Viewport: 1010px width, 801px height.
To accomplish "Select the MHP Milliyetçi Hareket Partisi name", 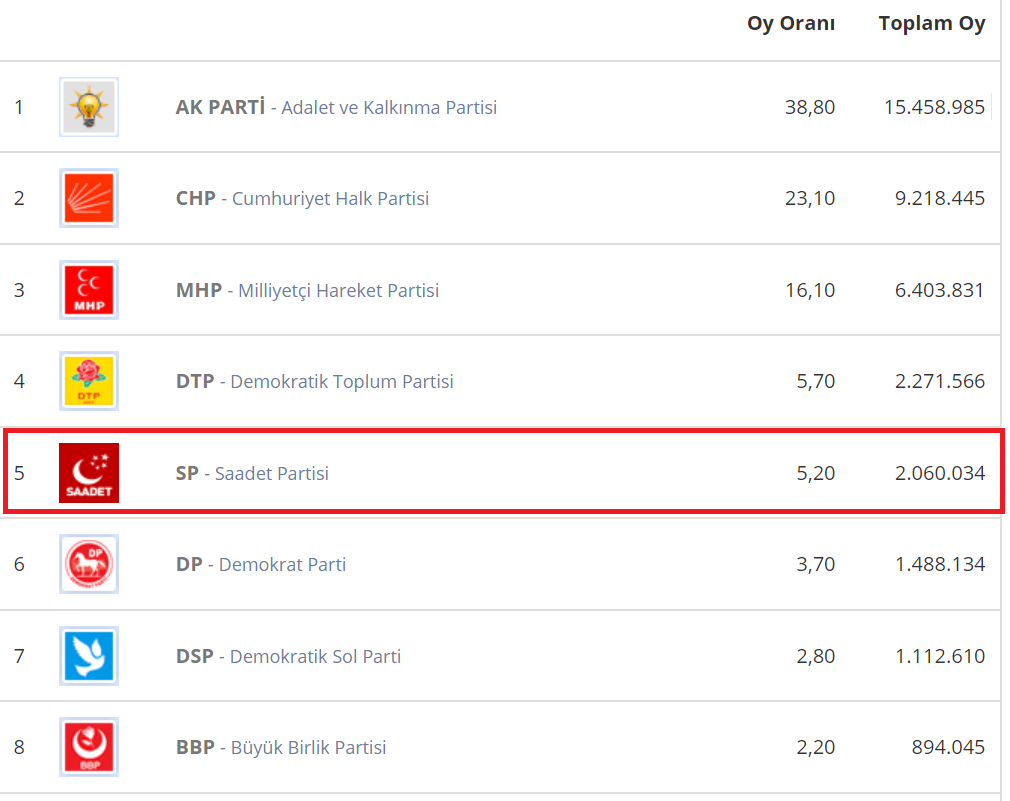I will click(x=307, y=290).
